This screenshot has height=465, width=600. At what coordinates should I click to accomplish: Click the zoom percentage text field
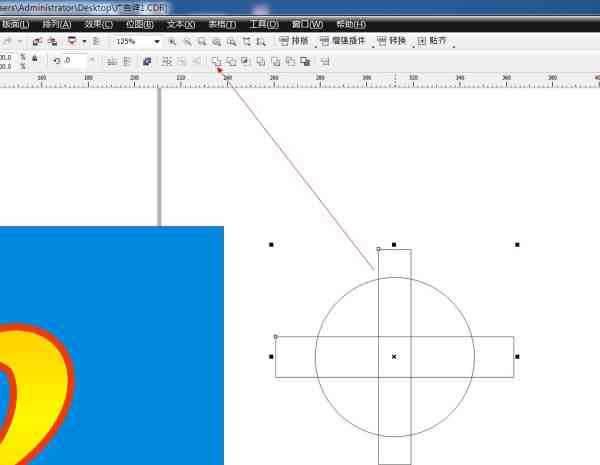[x=132, y=41]
